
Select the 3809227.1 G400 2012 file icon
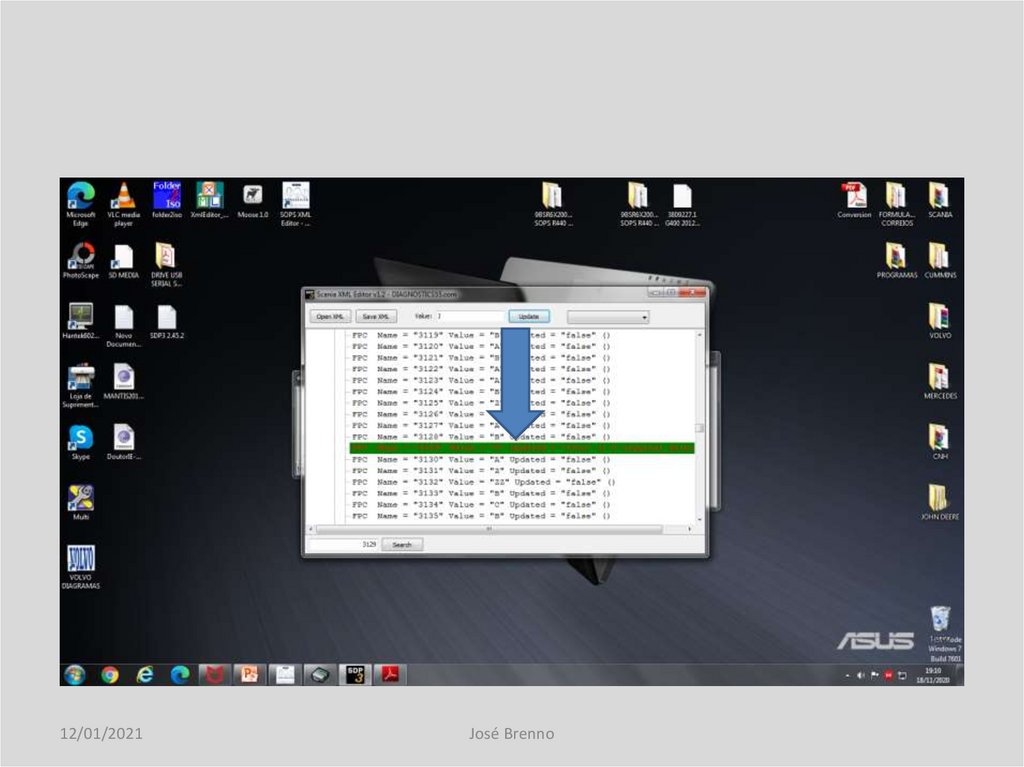681,196
